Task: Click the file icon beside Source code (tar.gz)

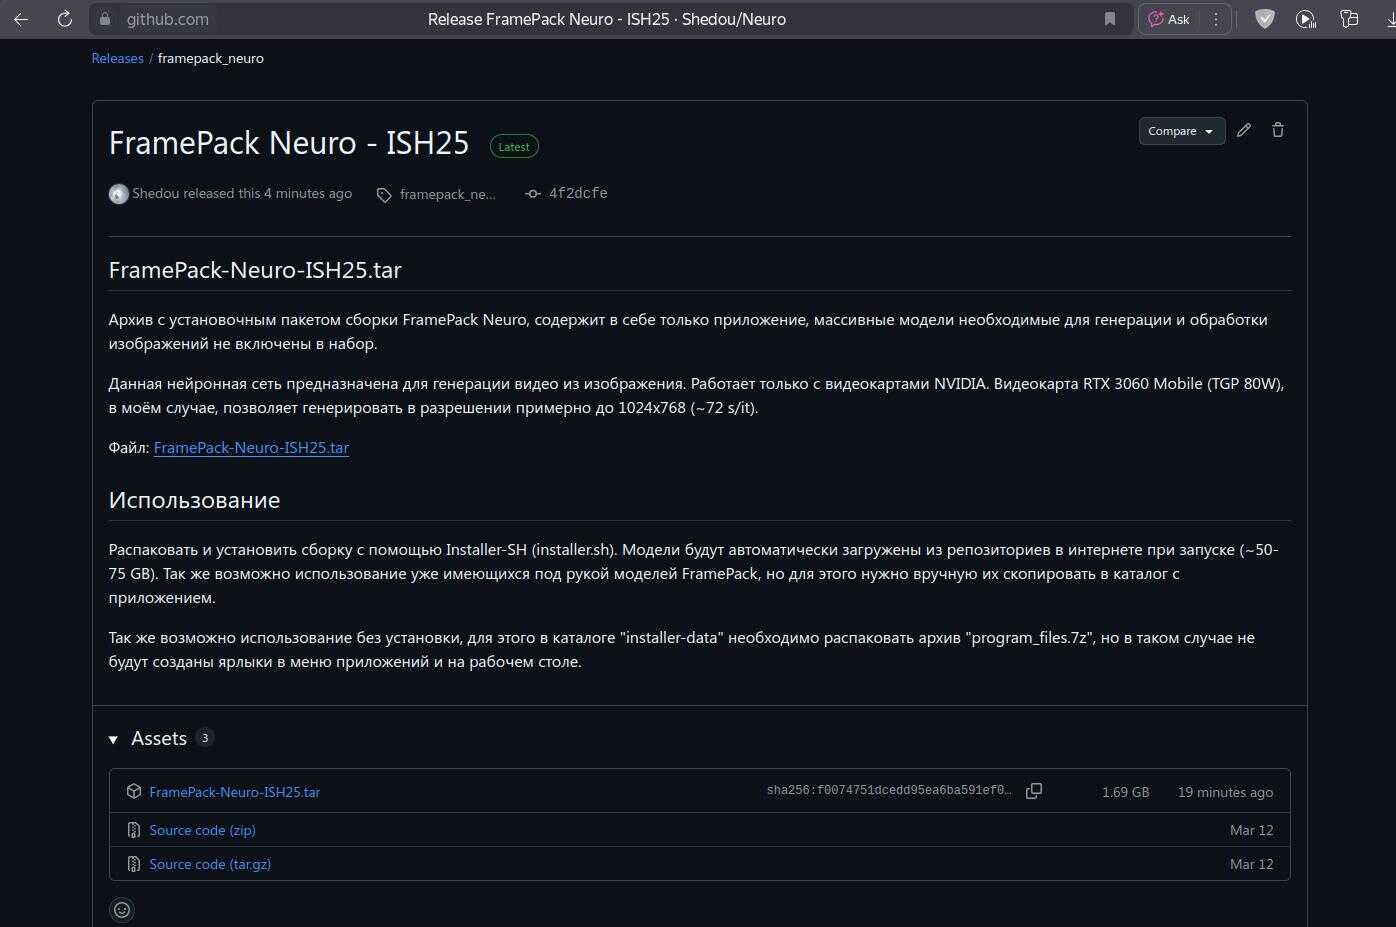Action: pyautogui.click(x=134, y=864)
